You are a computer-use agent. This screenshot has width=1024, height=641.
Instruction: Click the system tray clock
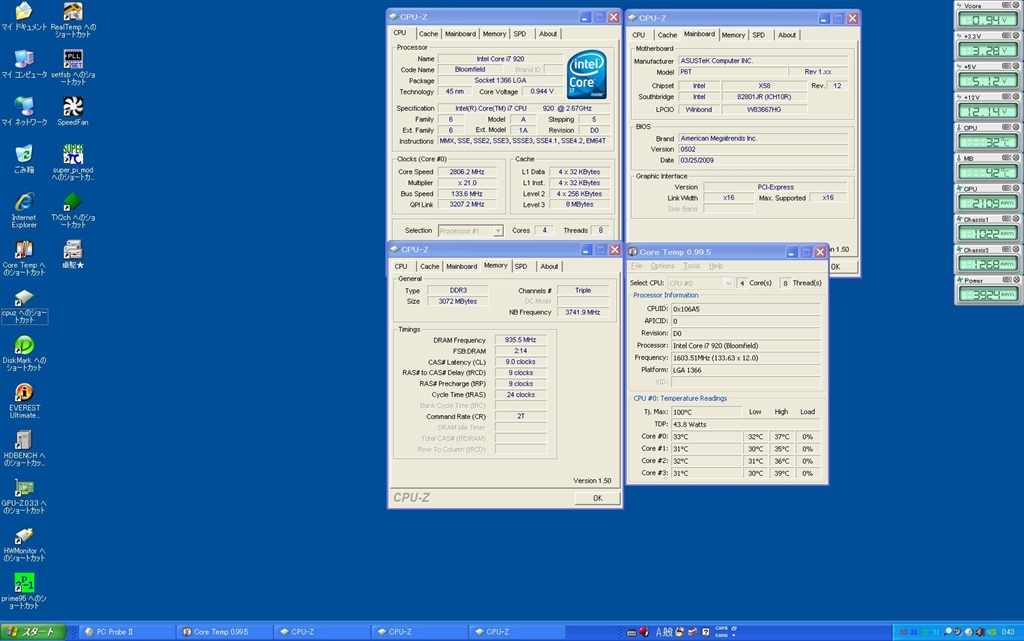click(1008, 632)
